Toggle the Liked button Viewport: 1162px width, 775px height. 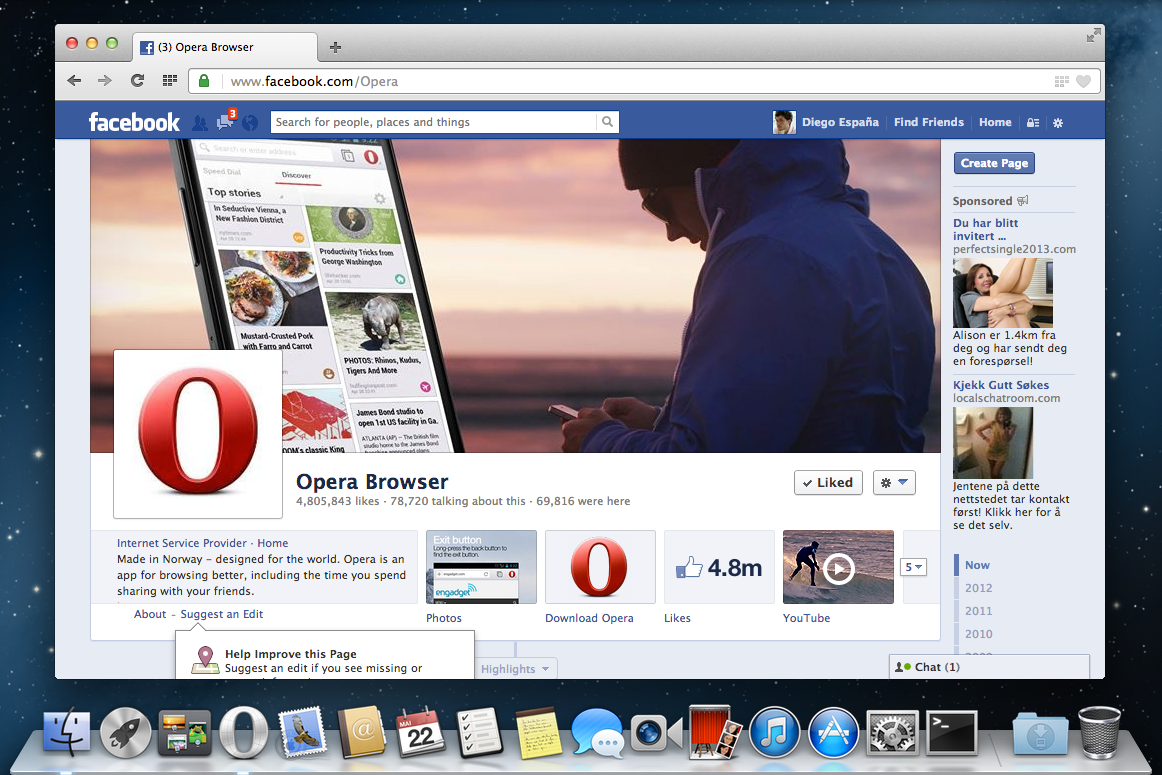(x=828, y=482)
